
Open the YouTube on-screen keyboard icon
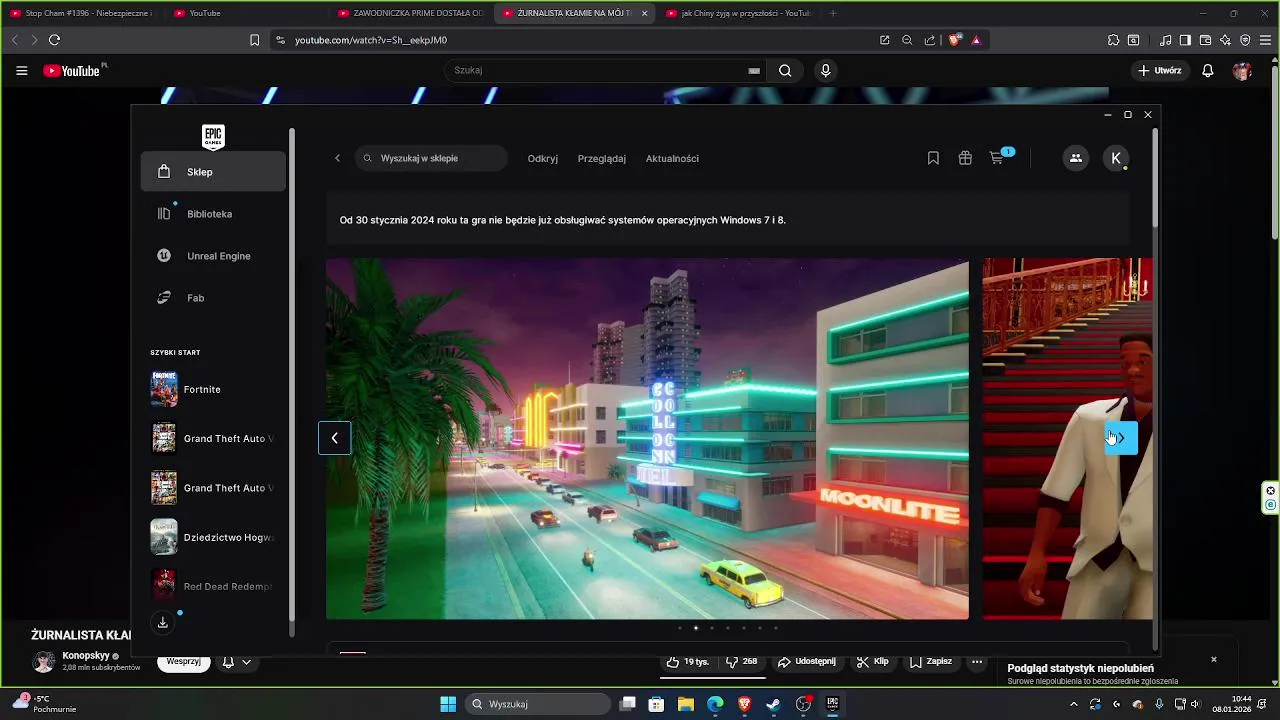[x=754, y=71]
